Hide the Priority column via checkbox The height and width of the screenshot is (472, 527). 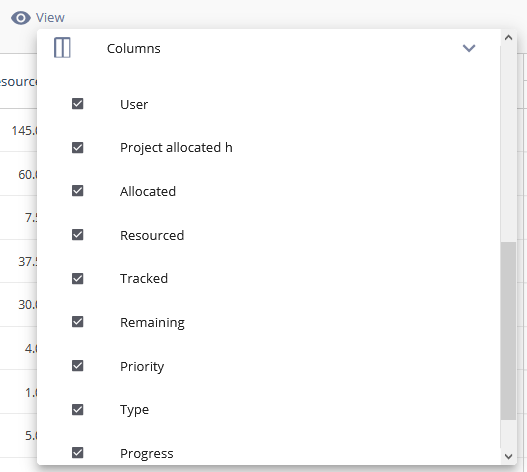78,365
